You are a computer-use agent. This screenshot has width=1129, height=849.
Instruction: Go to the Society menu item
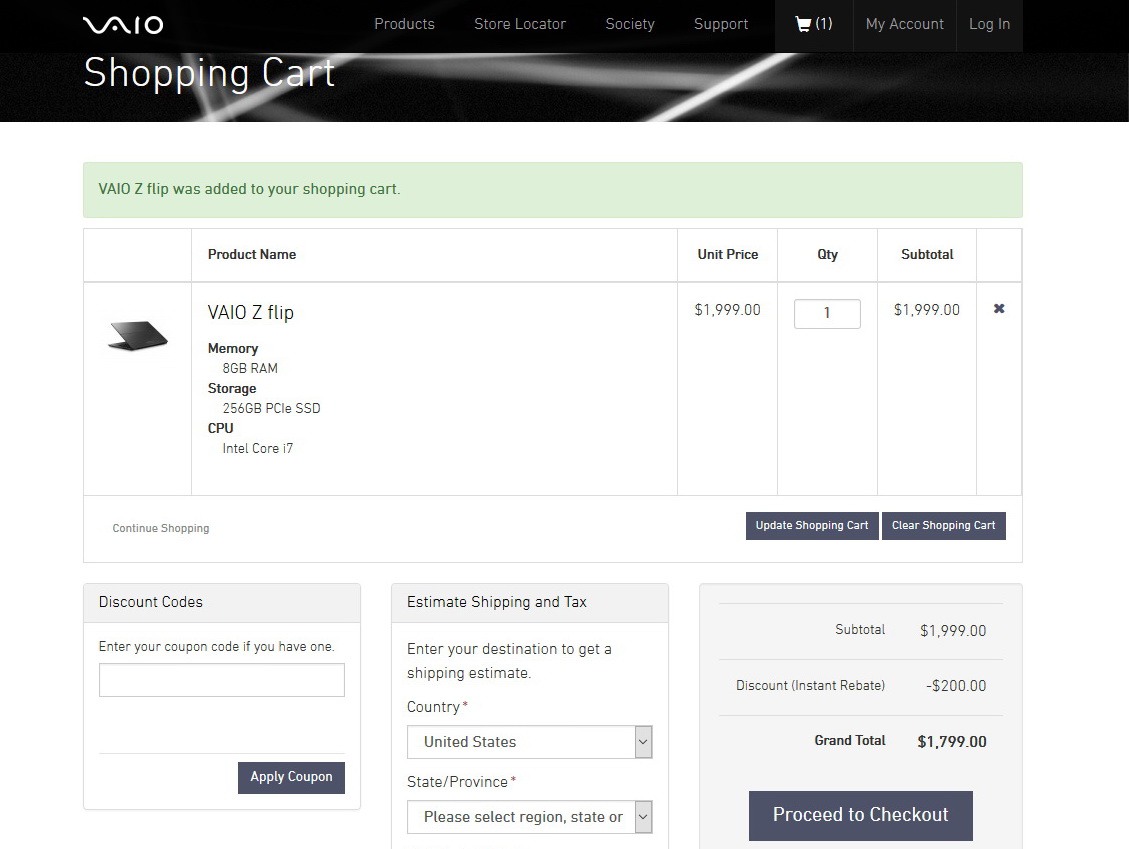(x=629, y=24)
